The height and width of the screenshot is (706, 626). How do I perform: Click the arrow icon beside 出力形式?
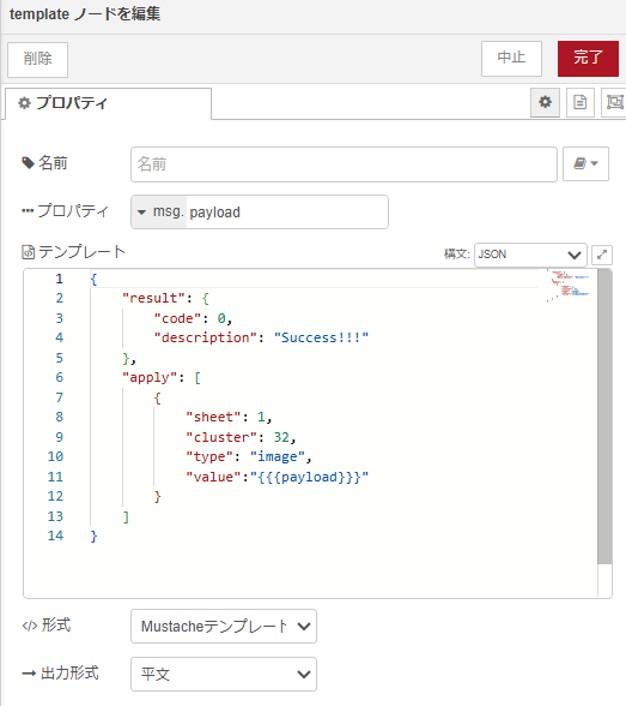(28, 674)
